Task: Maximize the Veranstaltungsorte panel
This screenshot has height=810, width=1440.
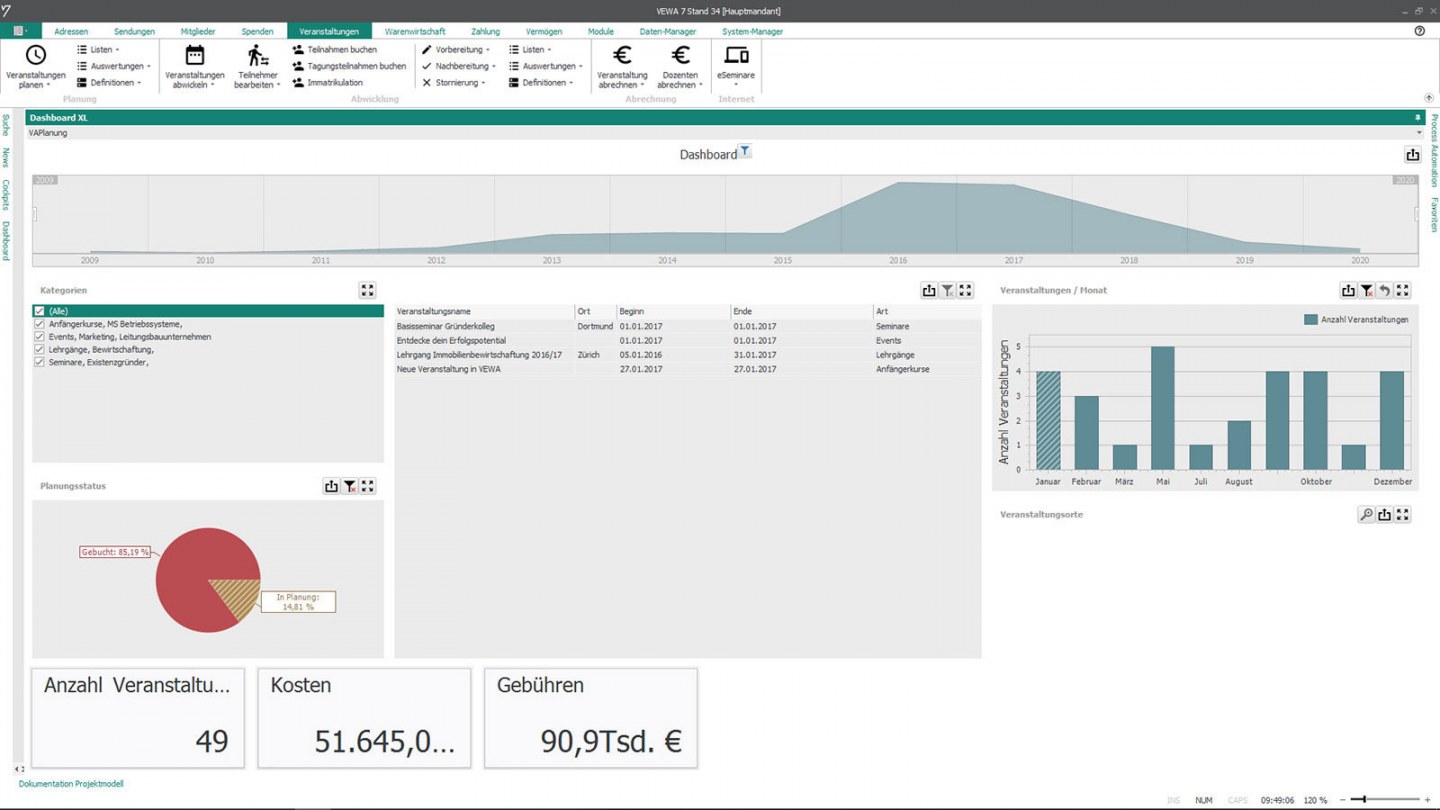Action: coord(1402,514)
